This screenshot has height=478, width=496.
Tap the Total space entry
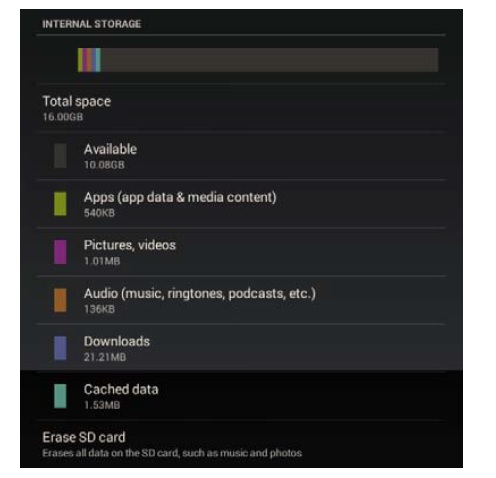(x=240, y=108)
